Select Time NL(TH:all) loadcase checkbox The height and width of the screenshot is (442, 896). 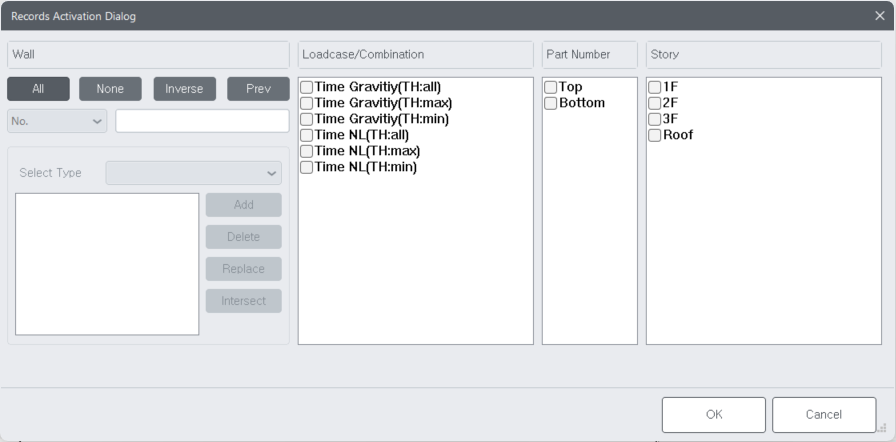pos(307,135)
